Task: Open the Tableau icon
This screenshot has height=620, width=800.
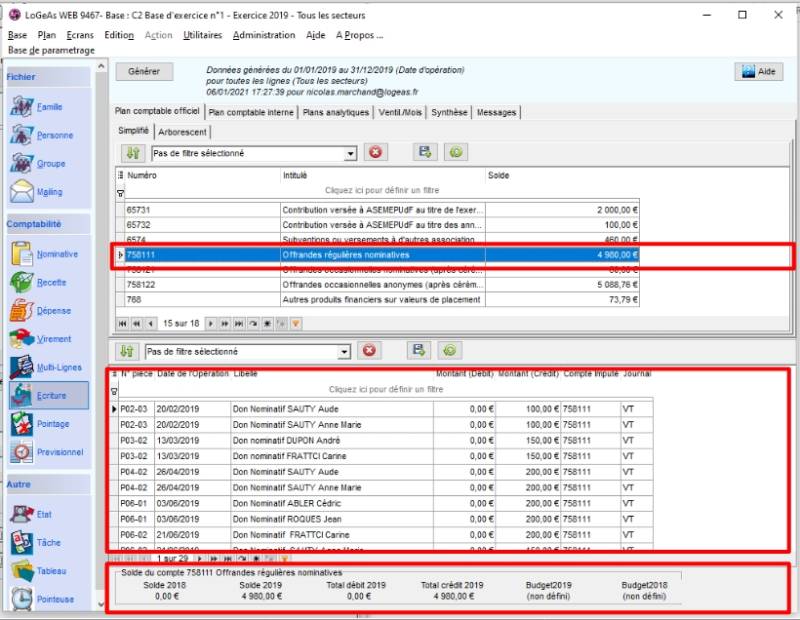Action: tap(22, 571)
